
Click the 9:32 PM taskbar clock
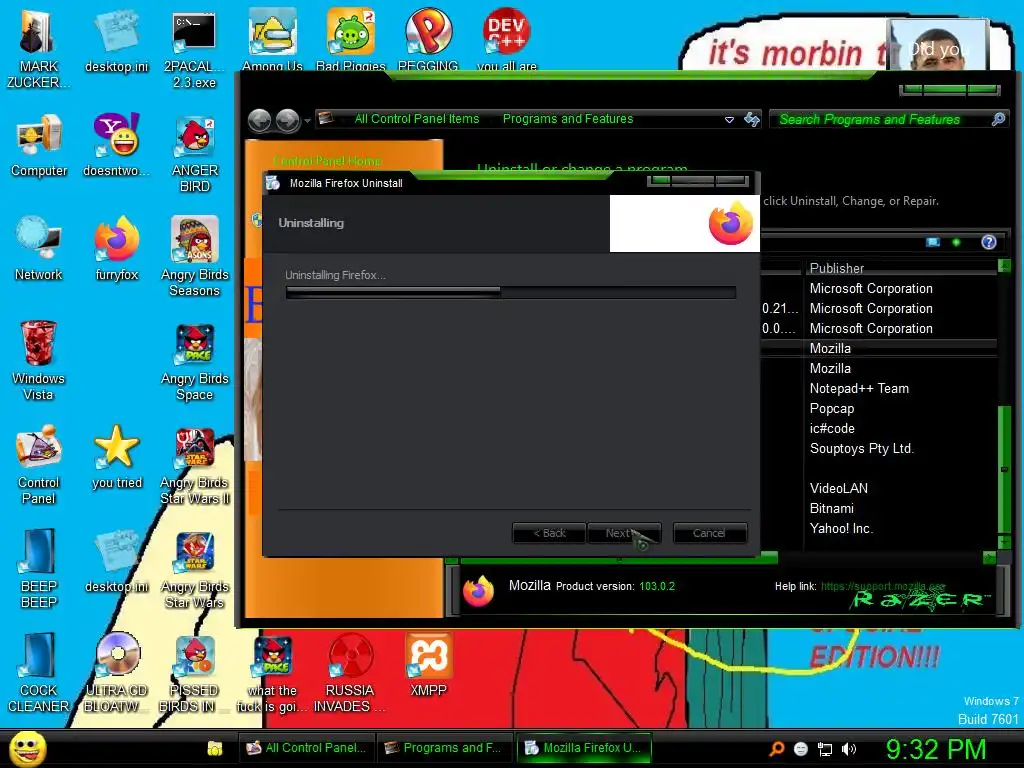(x=936, y=749)
